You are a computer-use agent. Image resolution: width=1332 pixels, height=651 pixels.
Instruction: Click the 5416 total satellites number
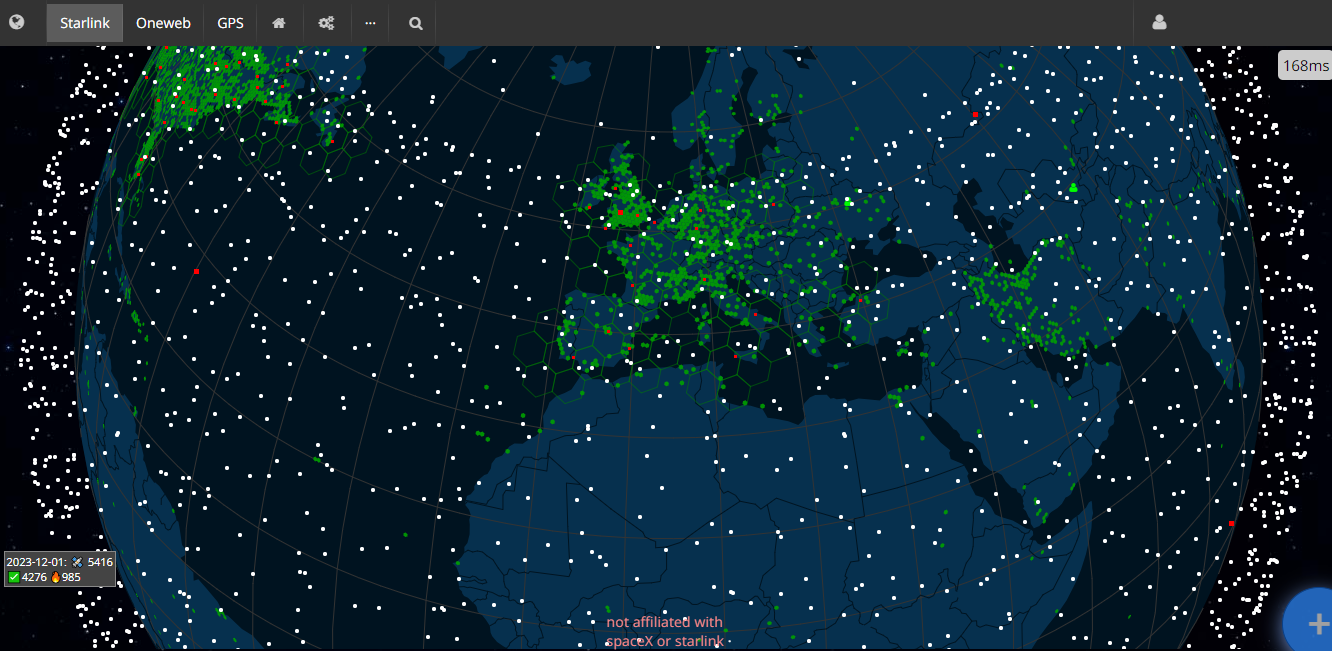click(x=100, y=562)
